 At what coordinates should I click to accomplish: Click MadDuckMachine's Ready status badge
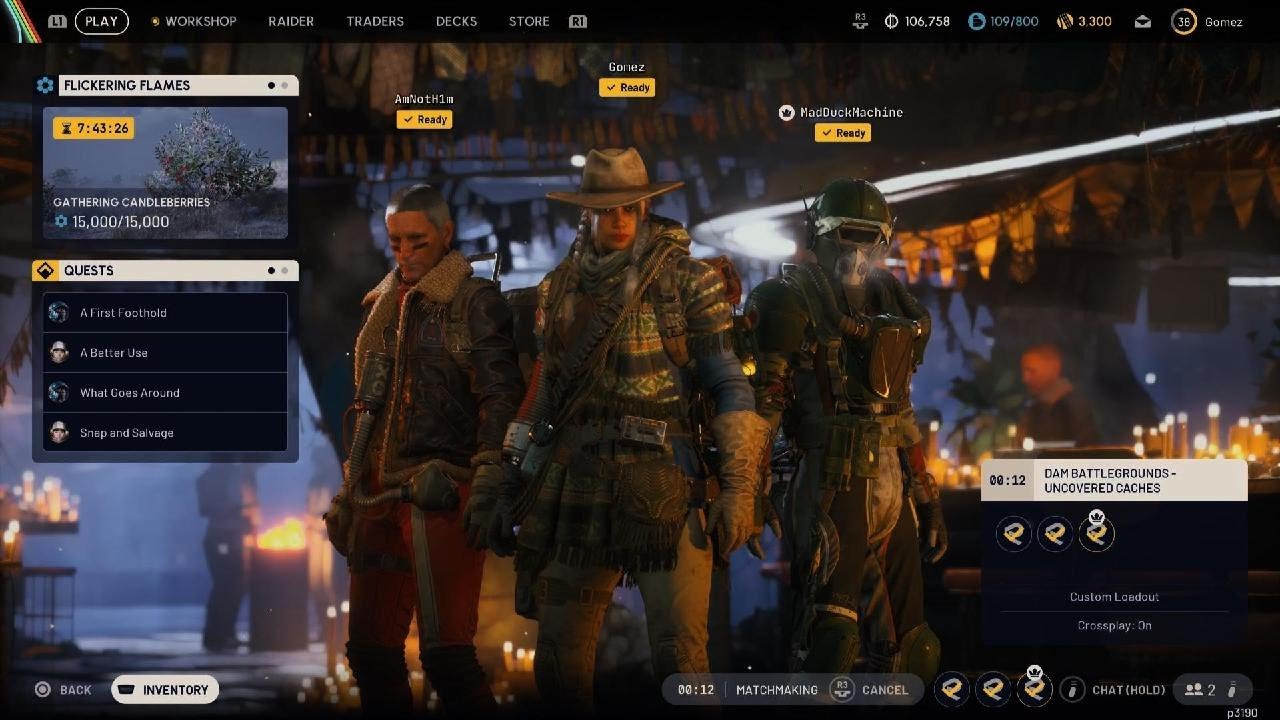click(843, 132)
